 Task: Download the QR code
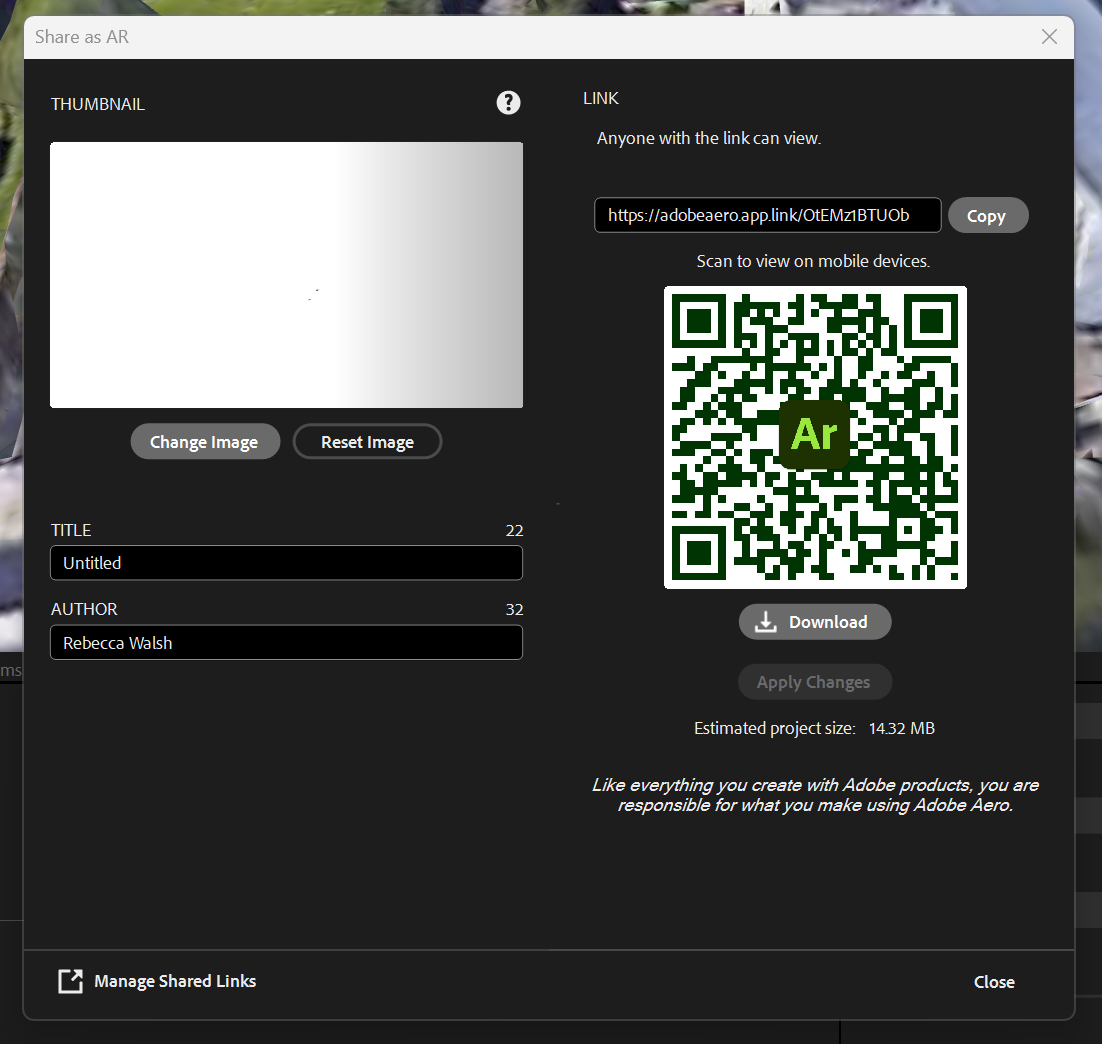point(815,621)
